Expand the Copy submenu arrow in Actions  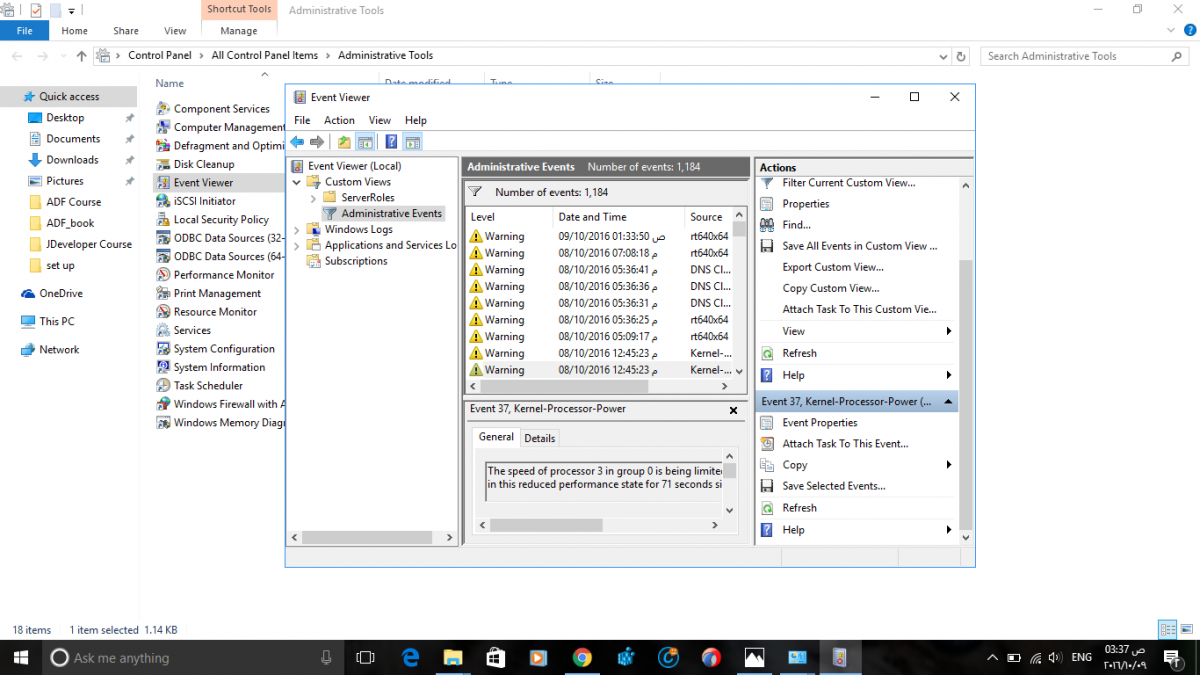[948, 465]
